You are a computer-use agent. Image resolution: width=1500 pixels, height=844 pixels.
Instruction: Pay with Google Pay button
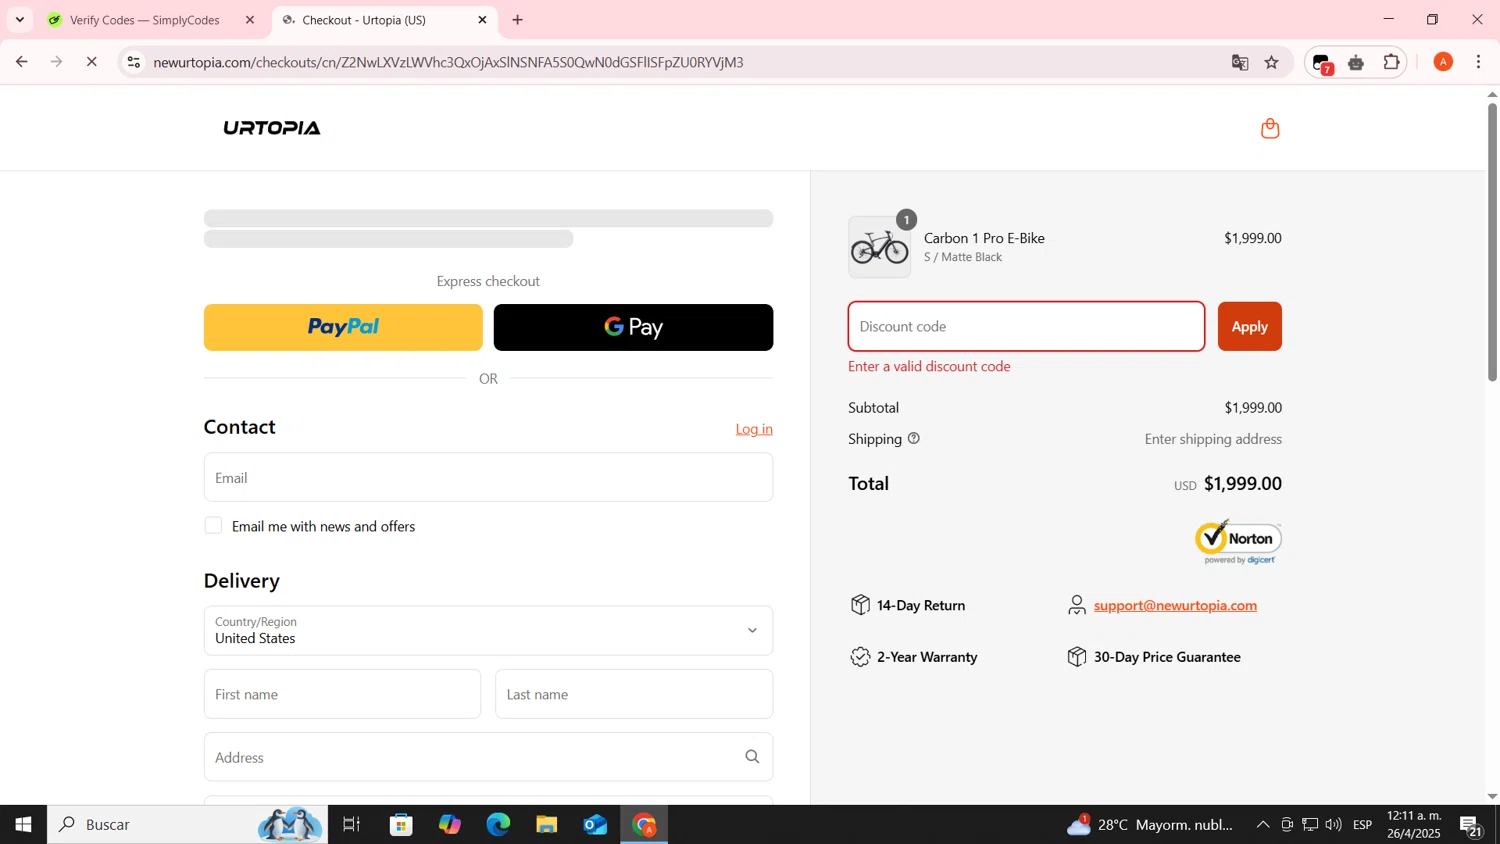pos(633,327)
